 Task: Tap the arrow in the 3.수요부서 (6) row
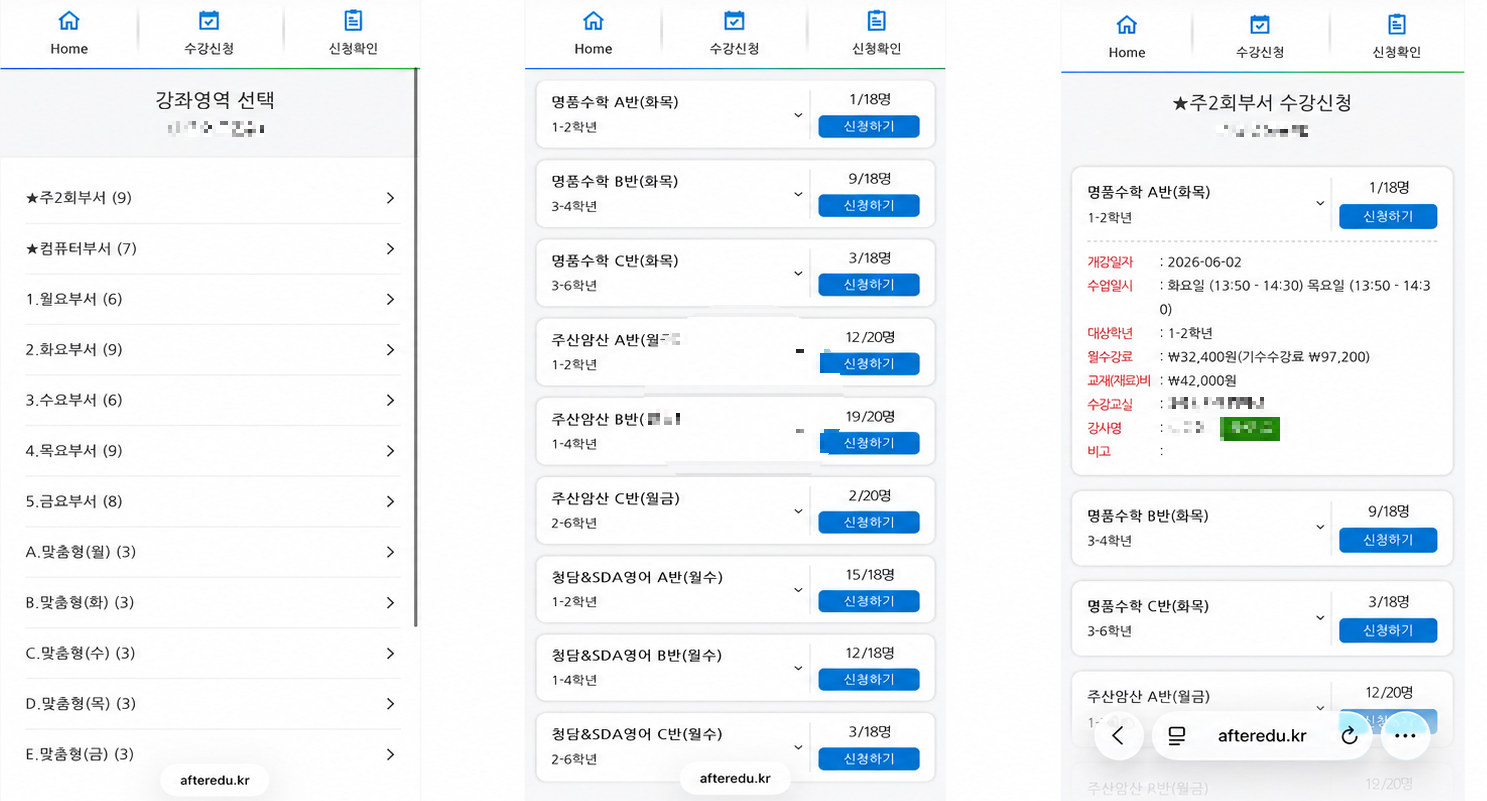coord(390,400)
